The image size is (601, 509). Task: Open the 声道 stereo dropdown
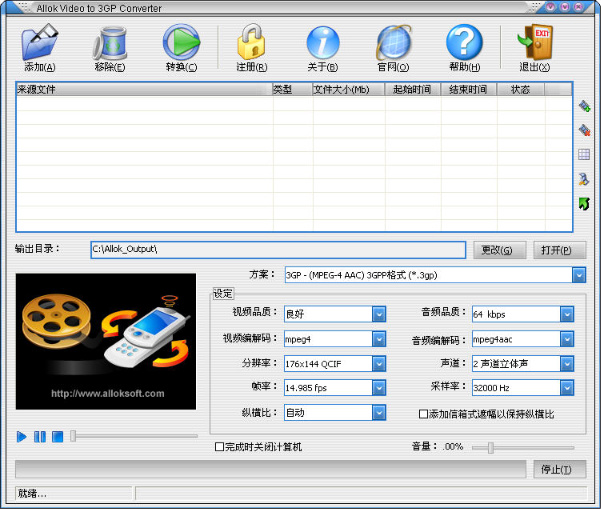[x=567, y=364]
